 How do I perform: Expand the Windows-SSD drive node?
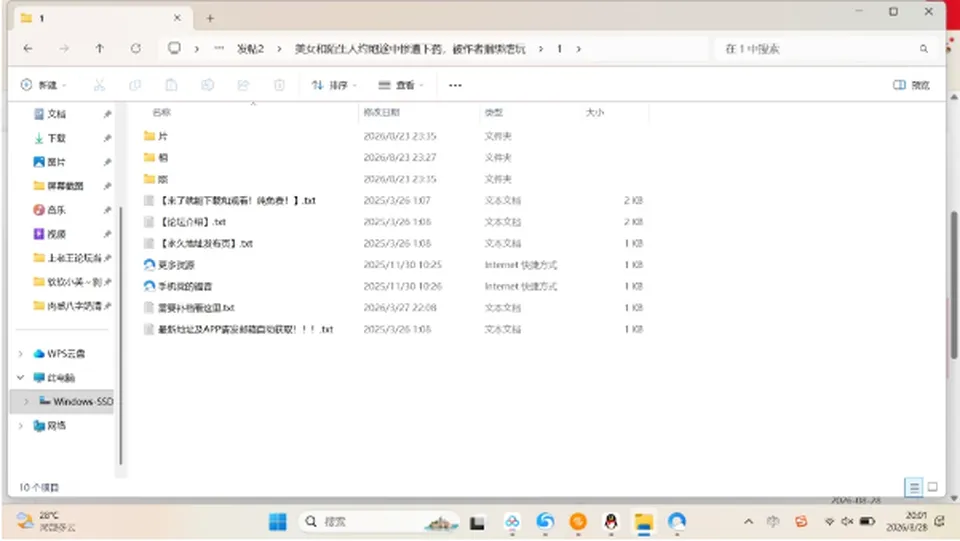pos(26,401)
